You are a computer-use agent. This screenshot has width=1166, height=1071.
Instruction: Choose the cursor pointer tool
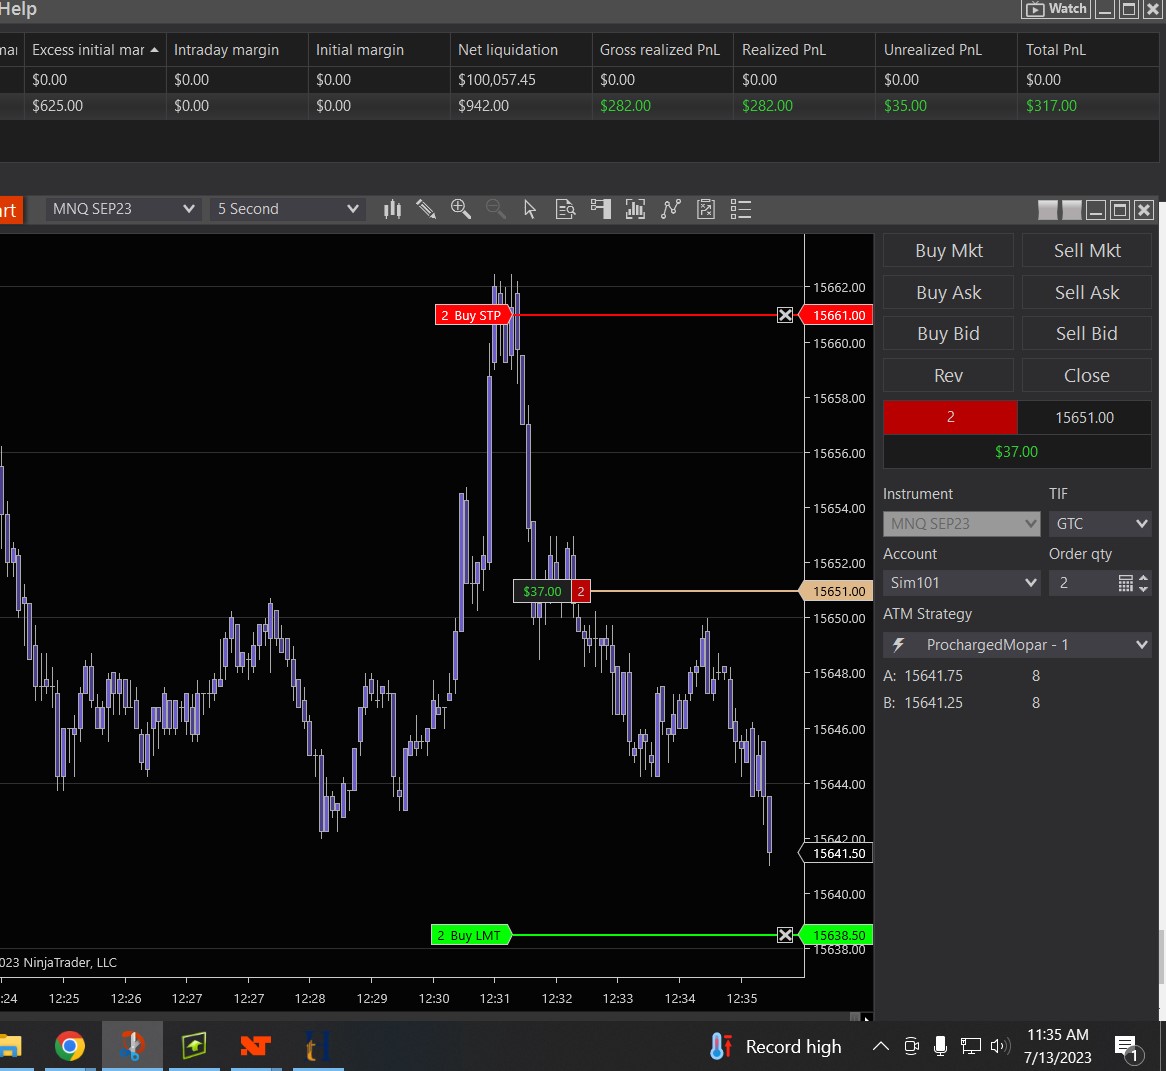(530, 209)
